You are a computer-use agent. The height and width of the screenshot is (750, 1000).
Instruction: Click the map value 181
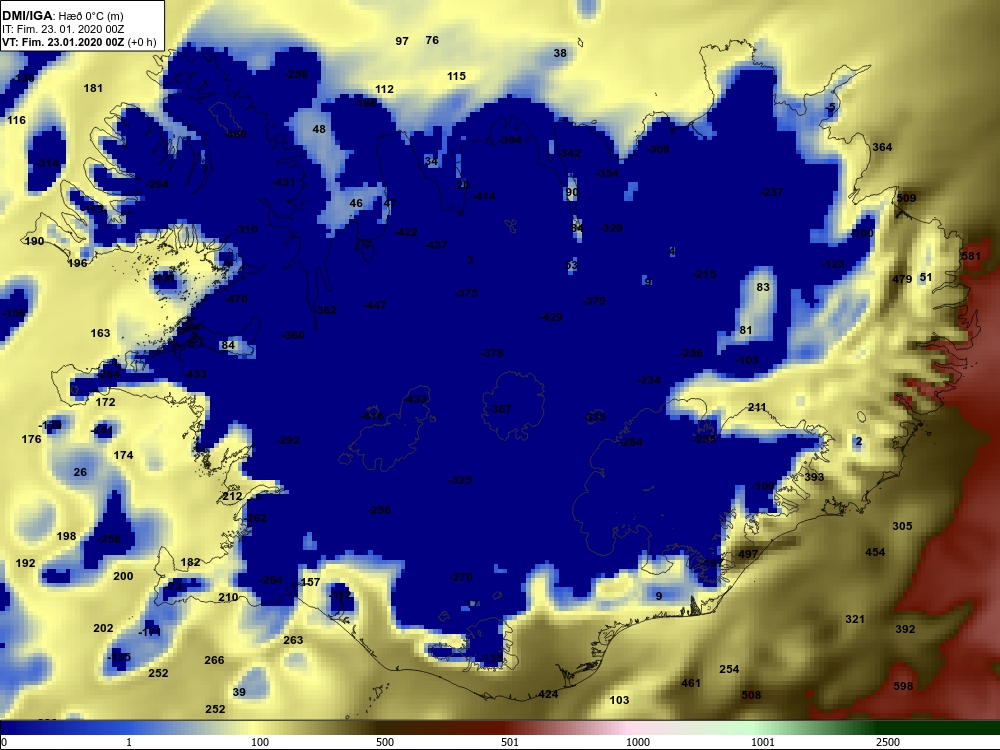[x=93, y=88]
